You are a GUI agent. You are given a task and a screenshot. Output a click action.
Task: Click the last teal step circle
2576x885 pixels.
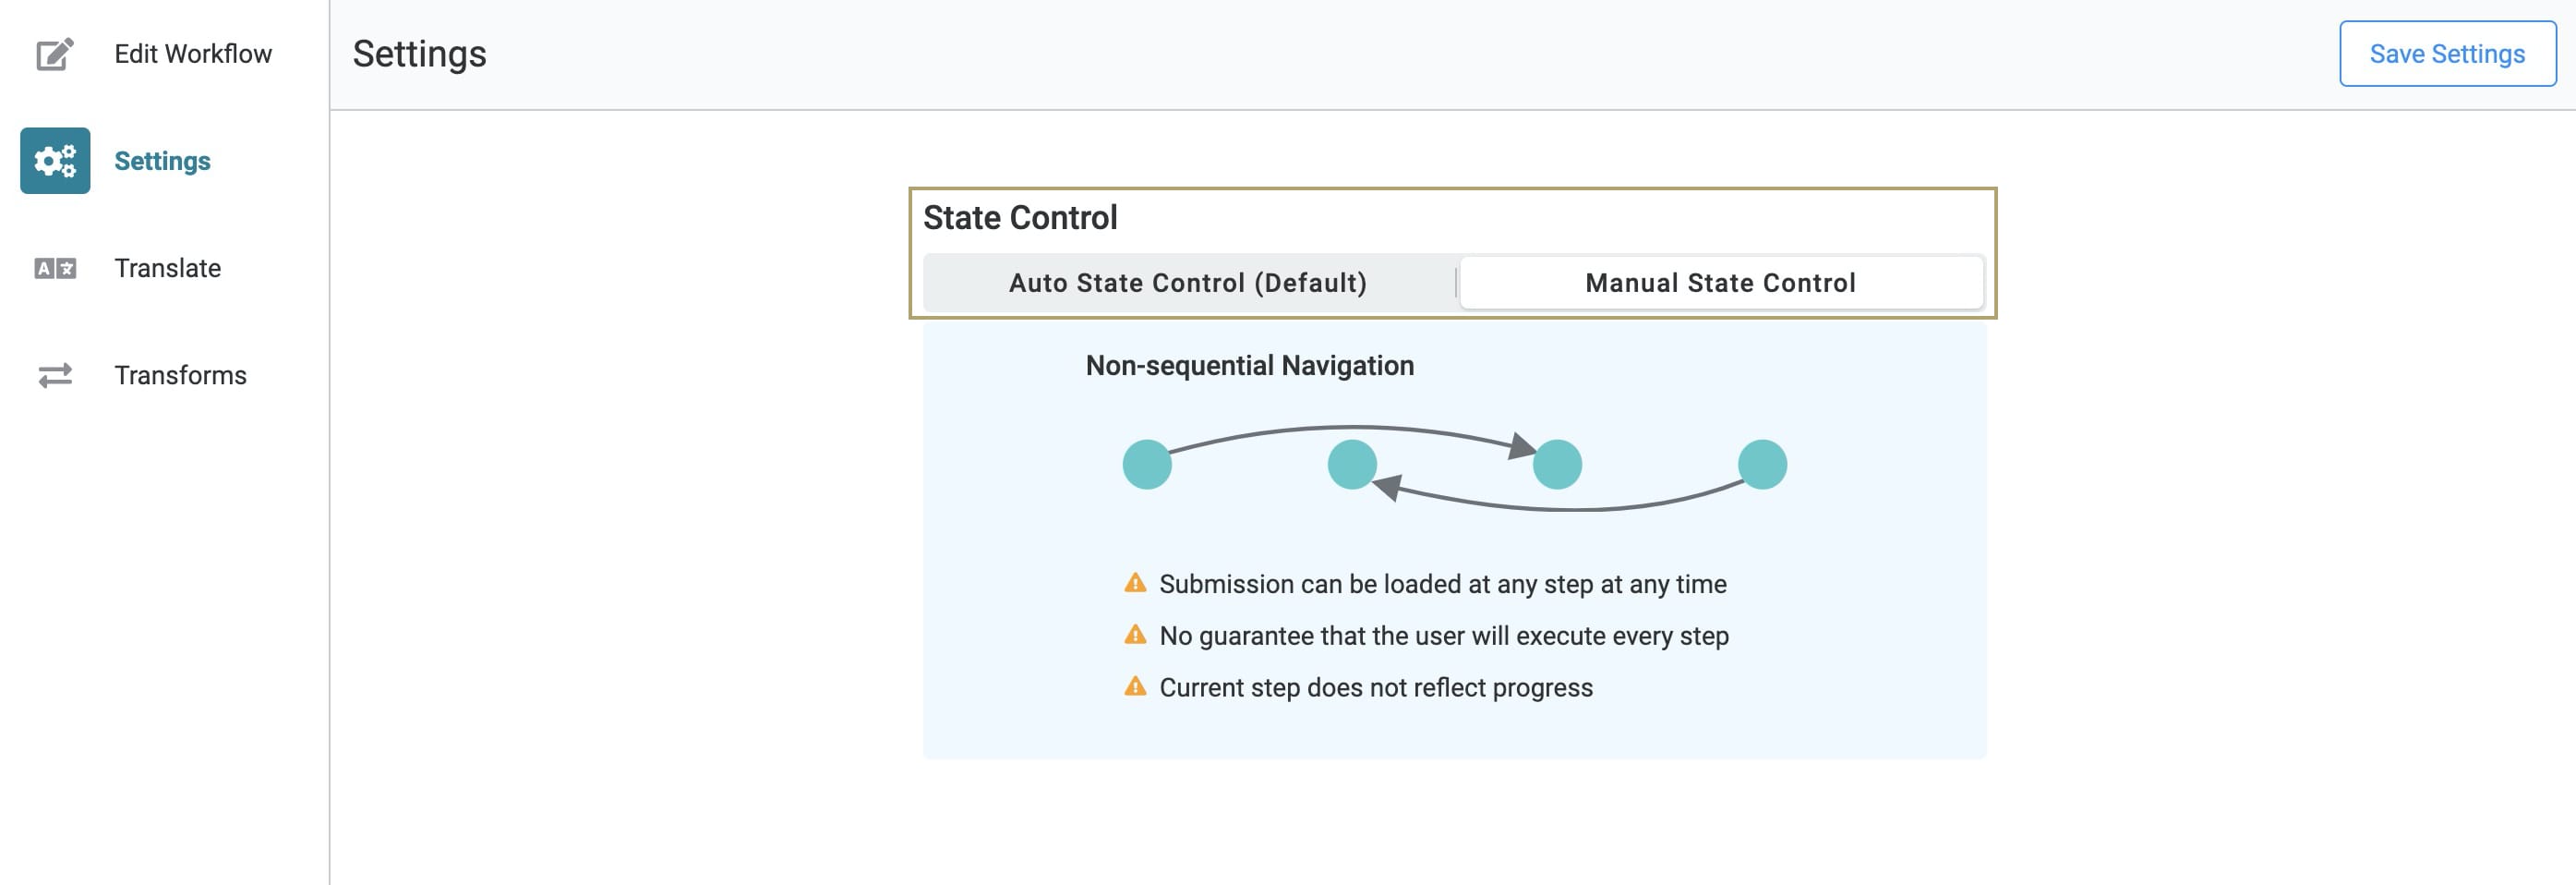coord(1762,465)
